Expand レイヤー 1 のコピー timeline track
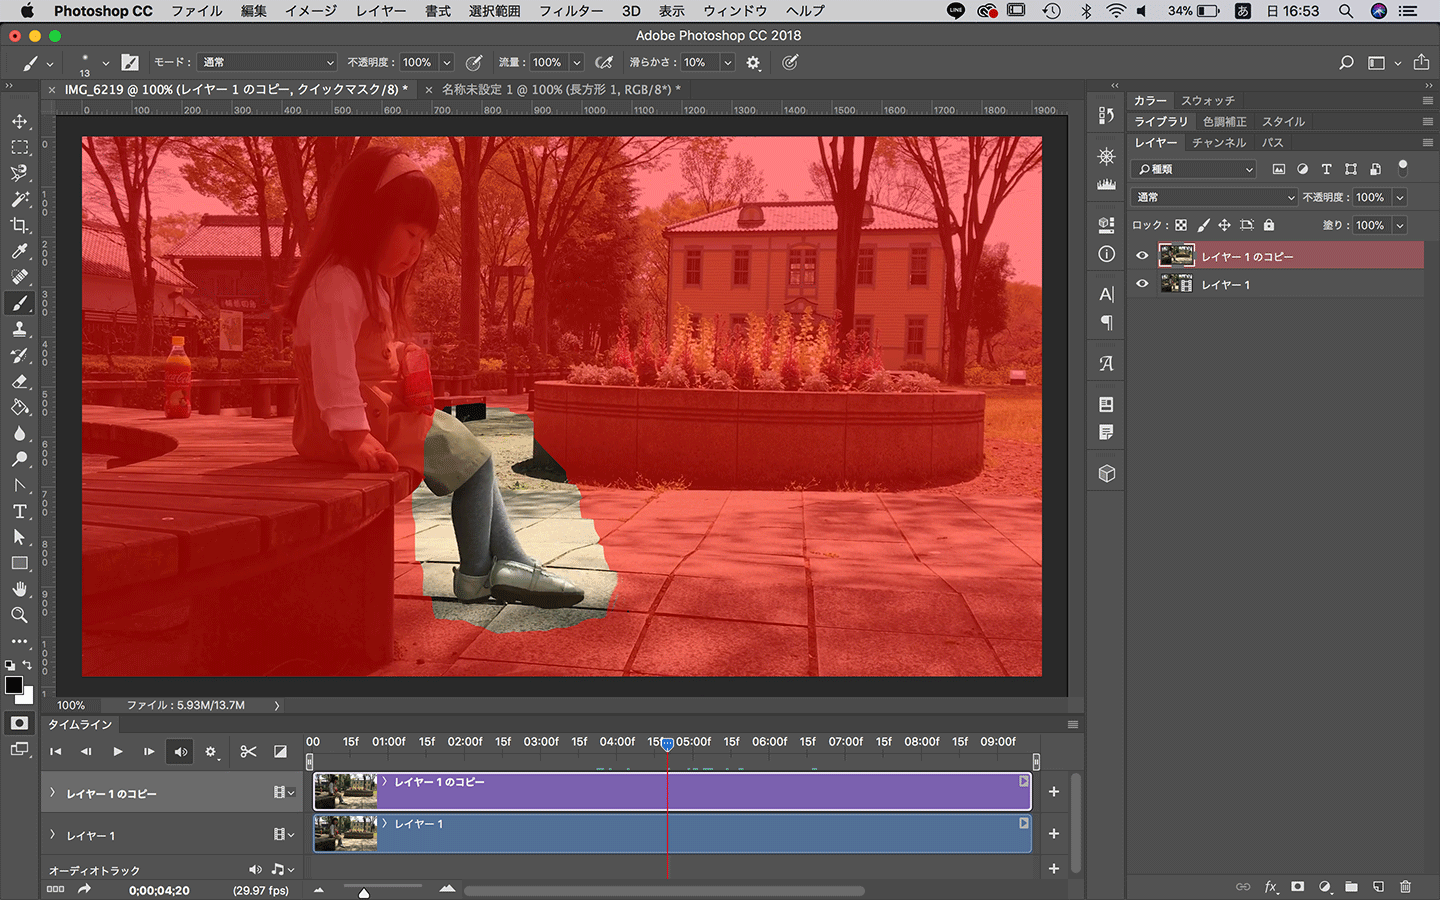Viewport: 1440px width, 900px height. point(53,793)
